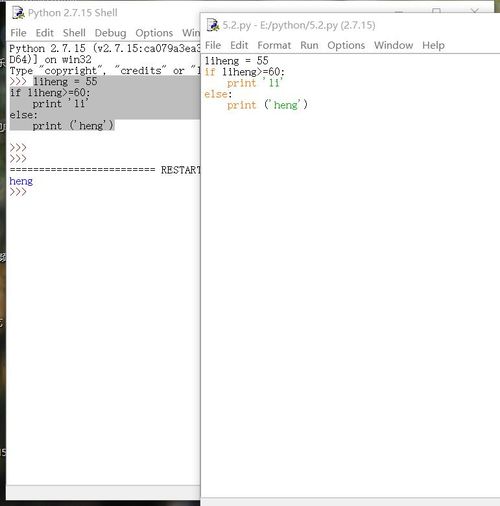This screenshot has height=506, width=500.
Task: Open the Debug menu in Shell window
Action: 110,33
